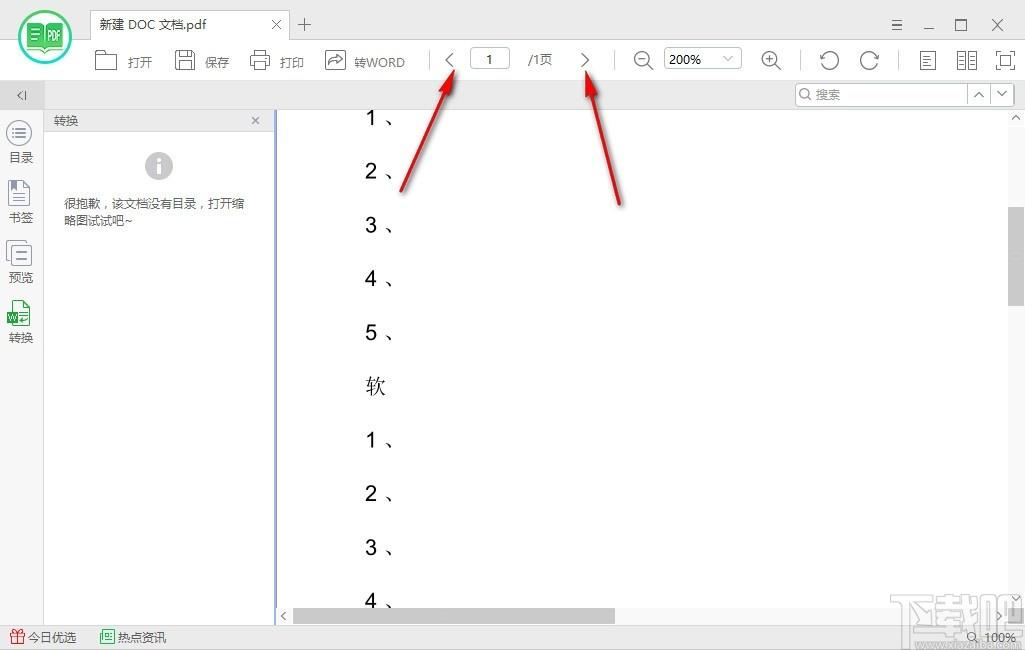
Task: Open the 目录 outline panel
Action: click(x=20, y=142)
